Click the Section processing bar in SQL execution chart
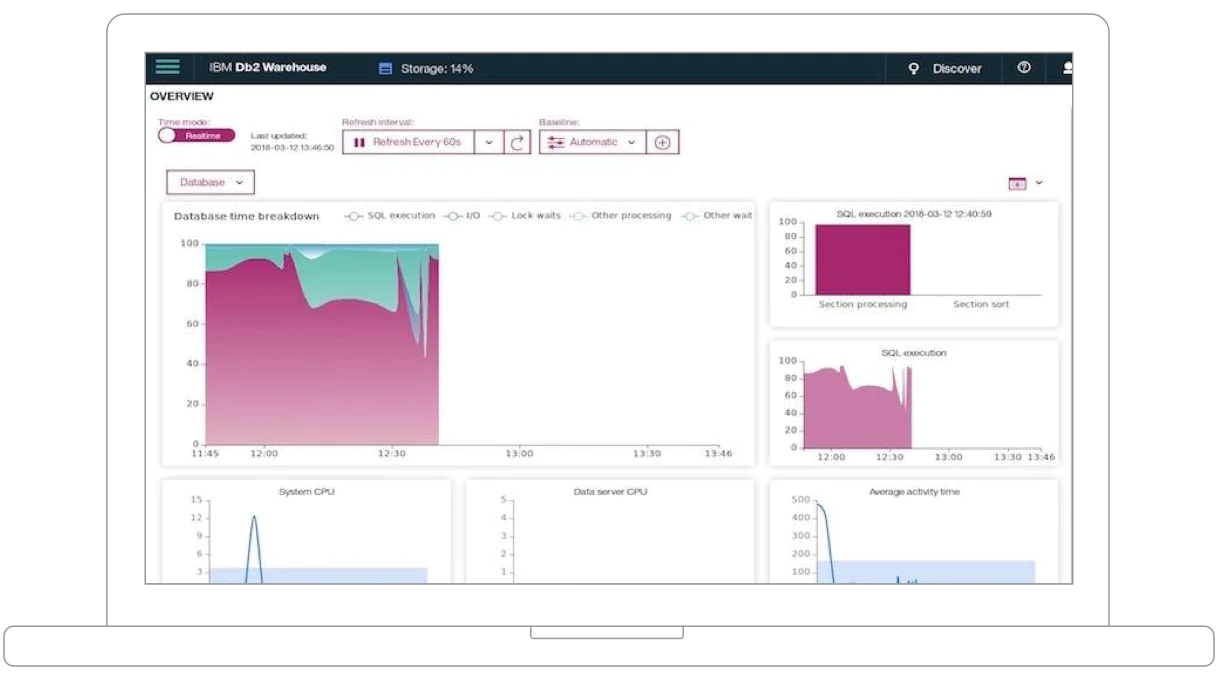 pyautogui.click(x=864, y=260)
